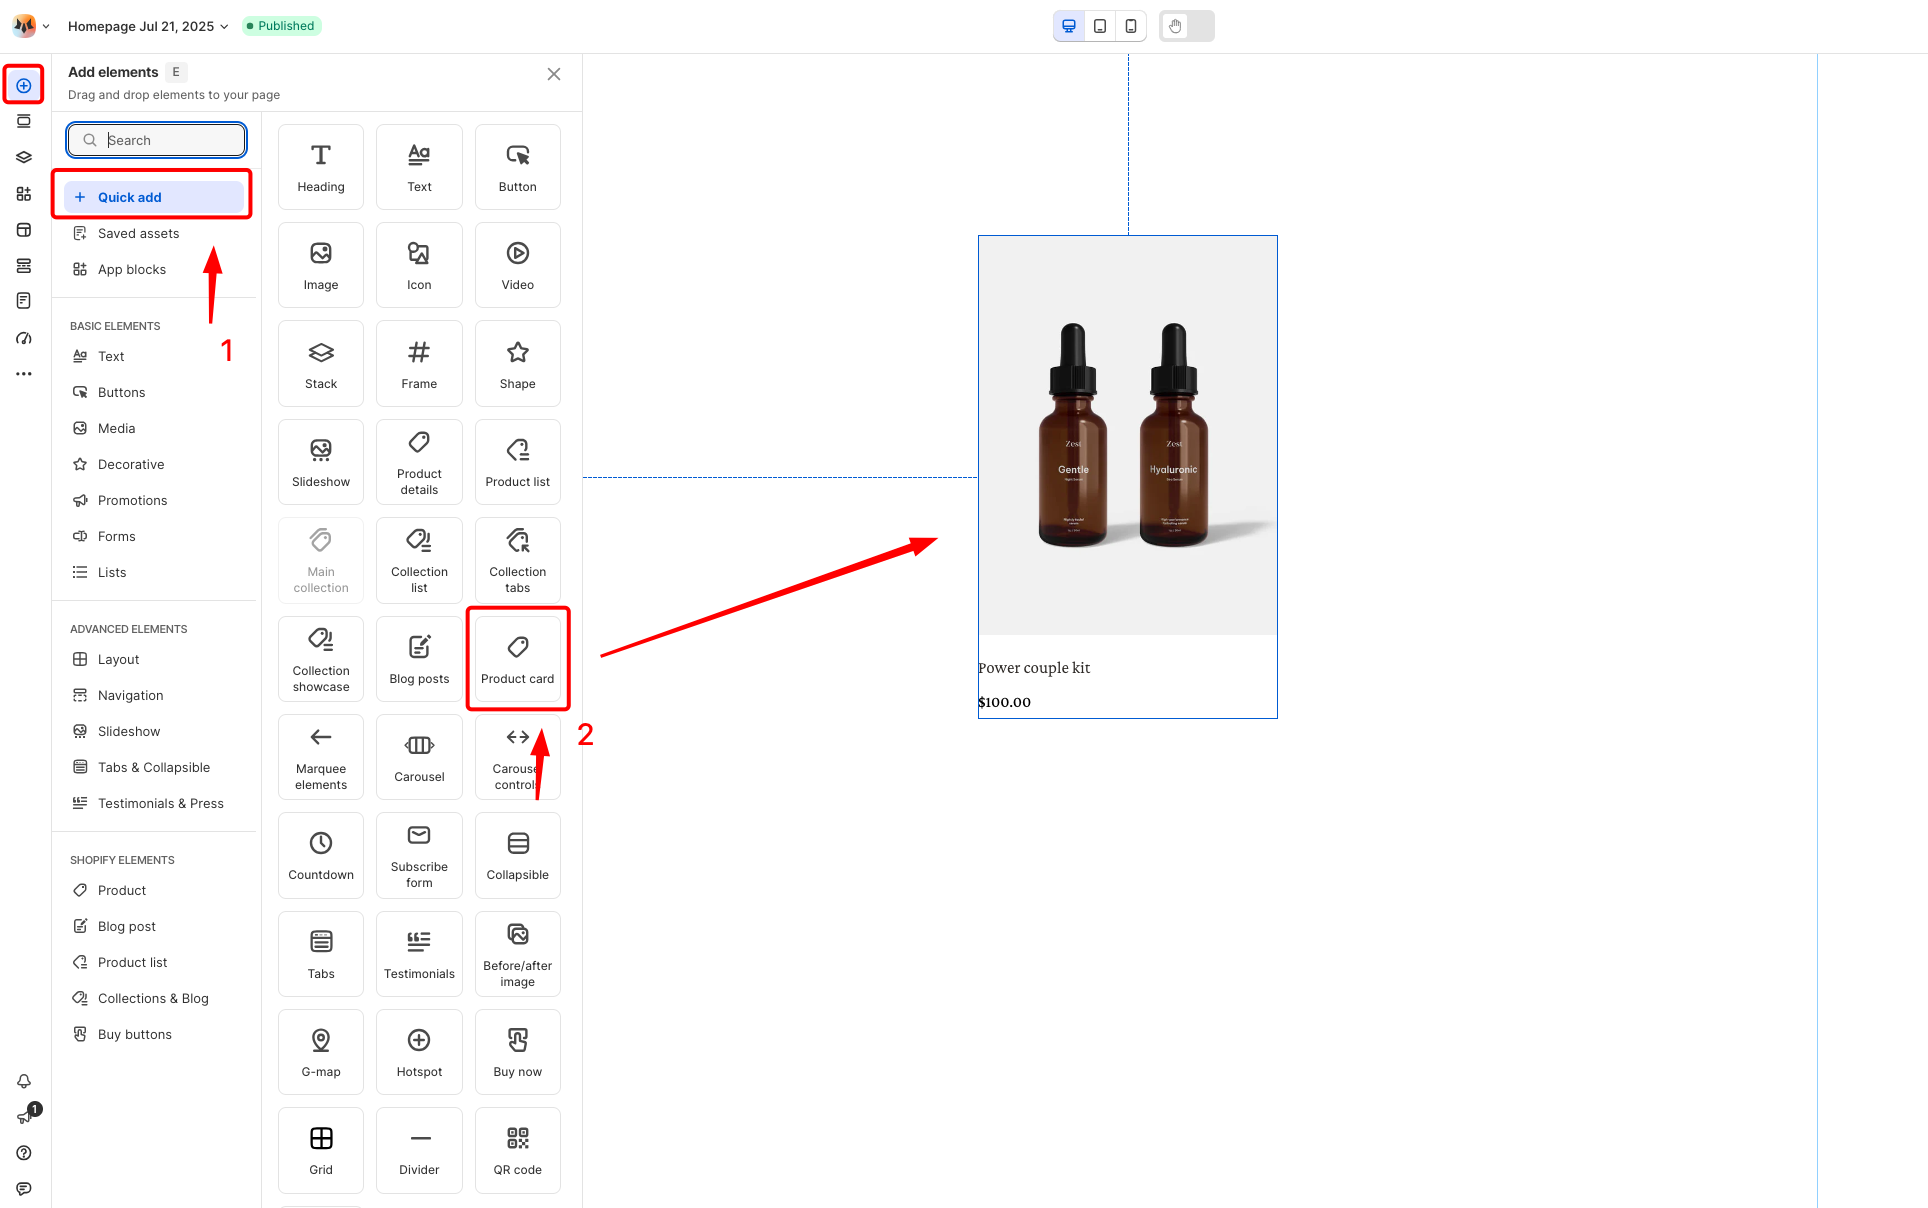Open Homepage Jul 21, 2025 page dropdown
This screenshot has width=1928, height=1208.
(148, 26)
